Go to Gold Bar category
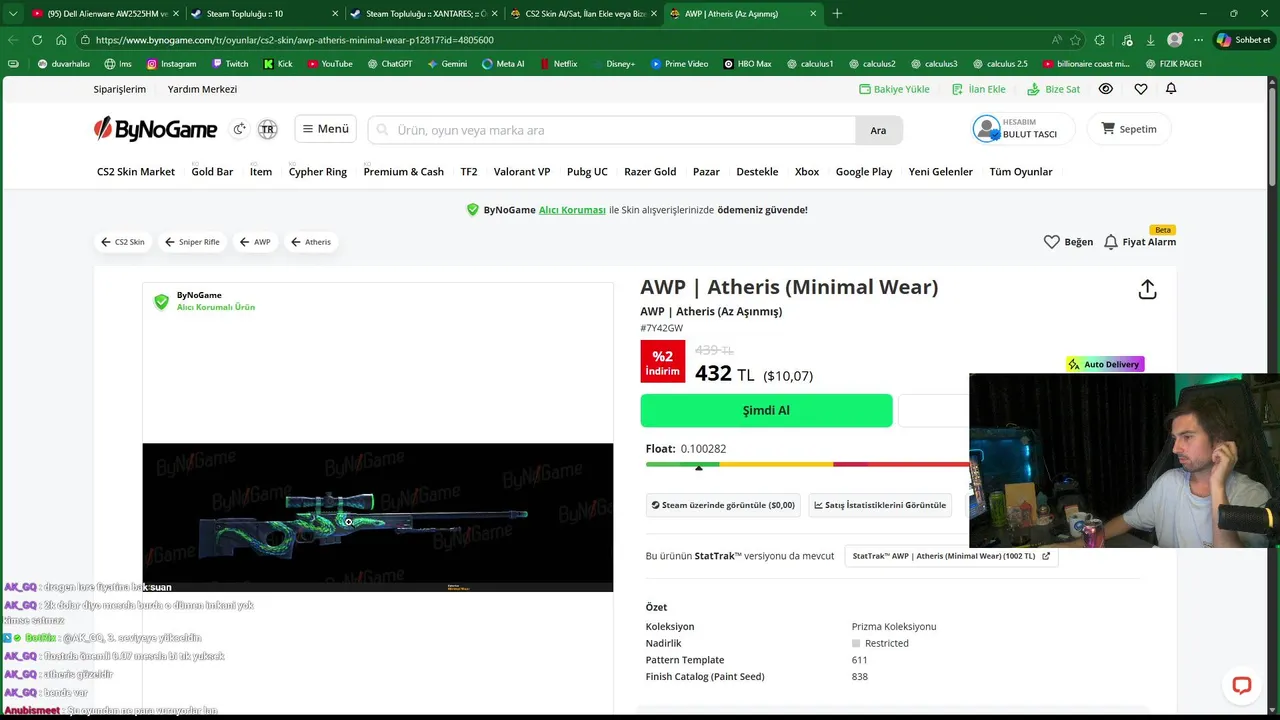This screenshot has height=720, width=1280. tap(212, 172)
